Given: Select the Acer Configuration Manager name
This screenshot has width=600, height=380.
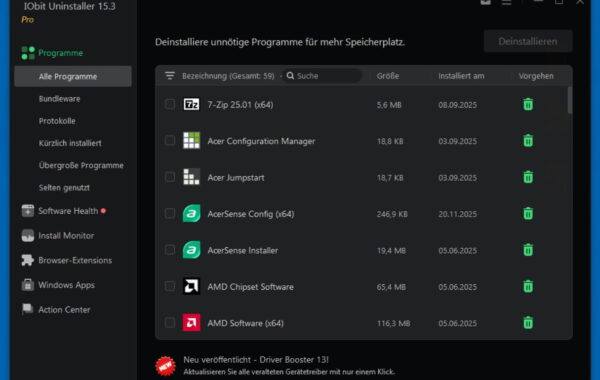Looking at the screenshot, I should 261,141.
